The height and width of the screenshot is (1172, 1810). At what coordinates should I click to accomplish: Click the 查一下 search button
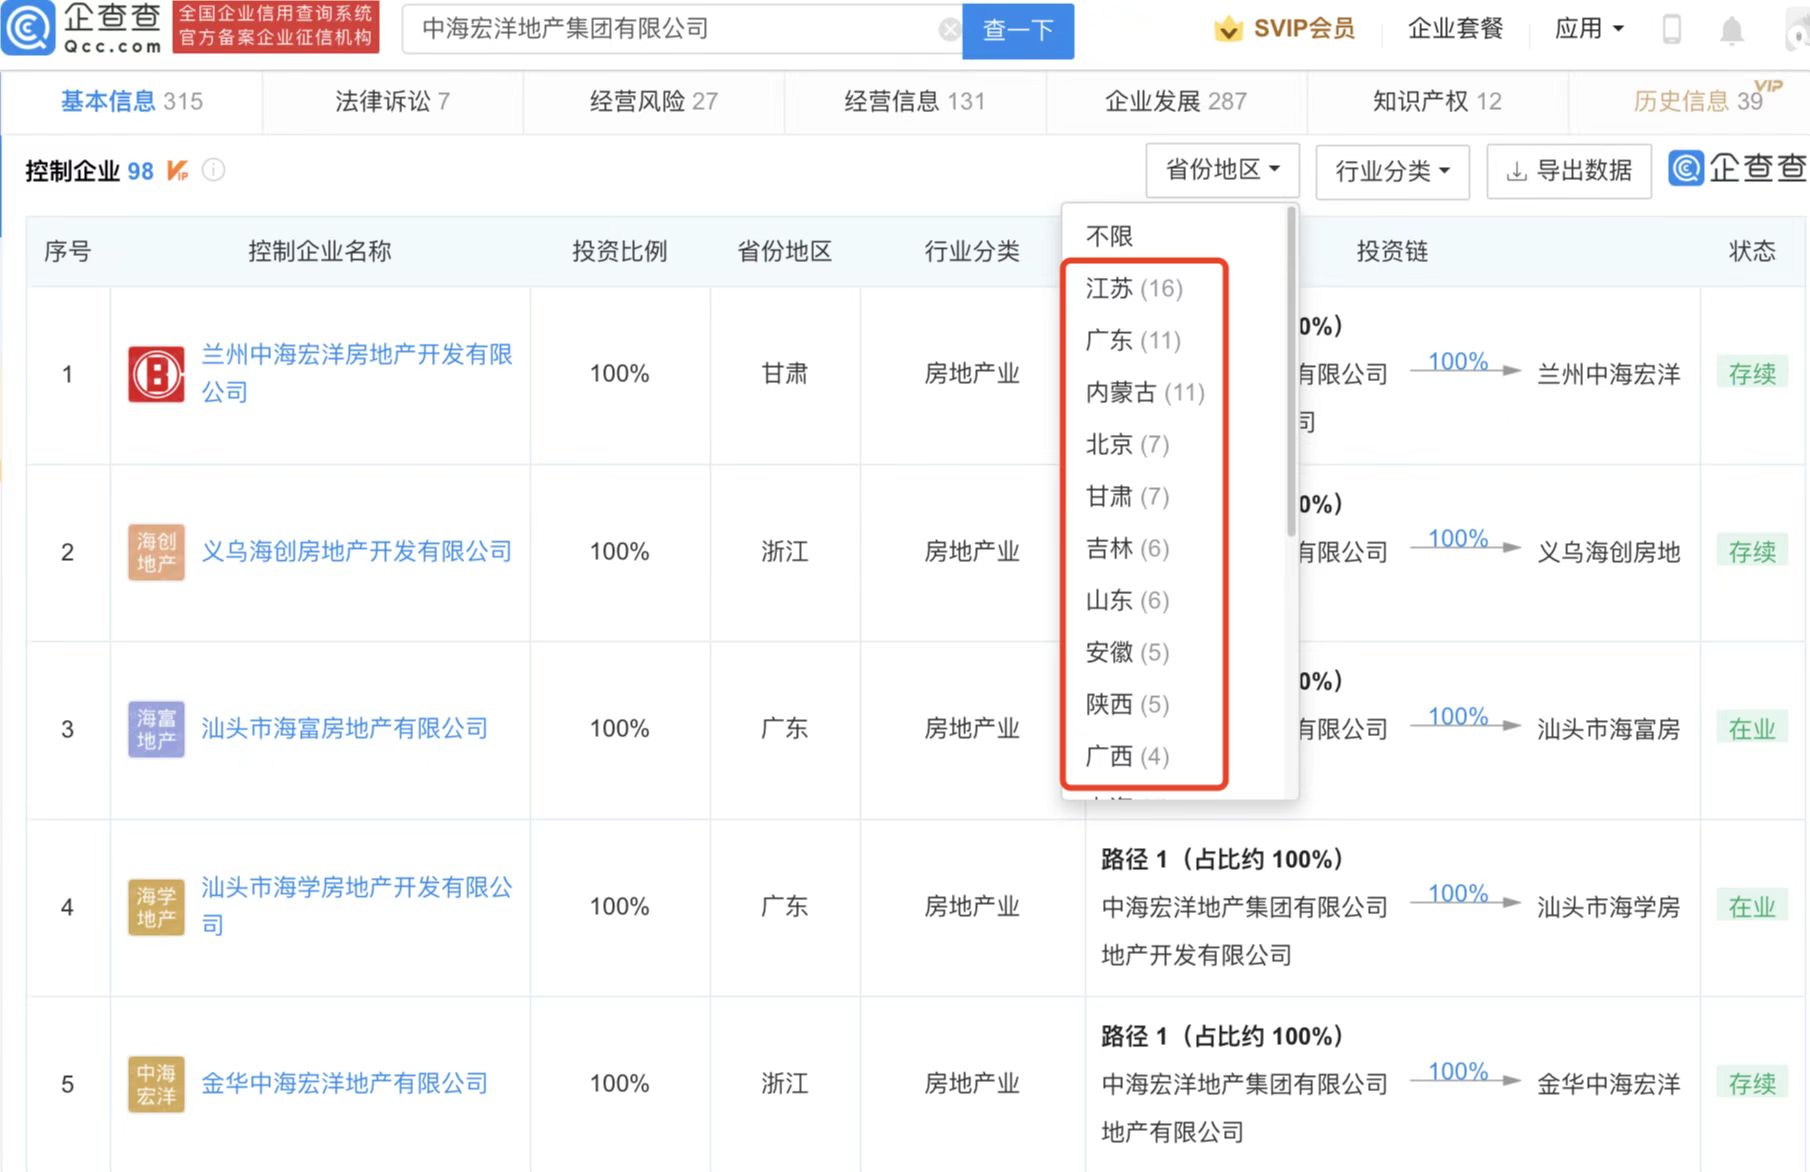coord(1018,31)
